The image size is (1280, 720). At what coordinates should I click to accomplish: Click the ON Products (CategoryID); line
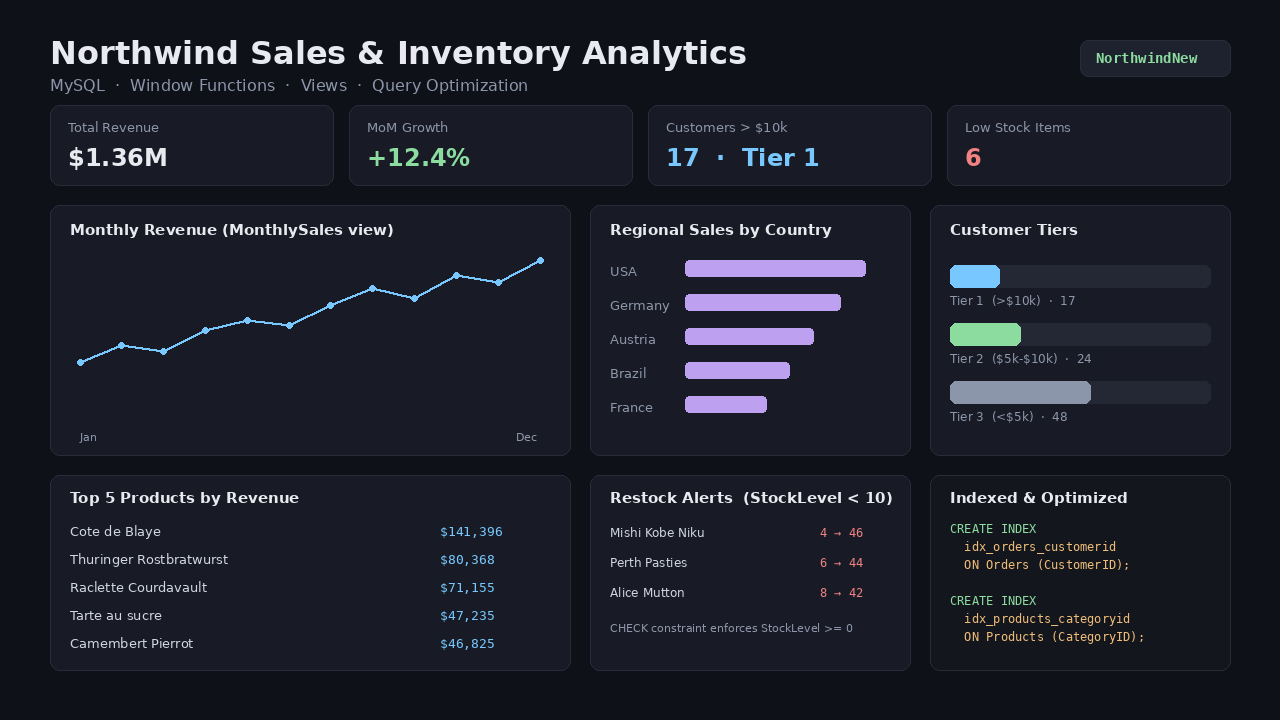(1054, 637)
